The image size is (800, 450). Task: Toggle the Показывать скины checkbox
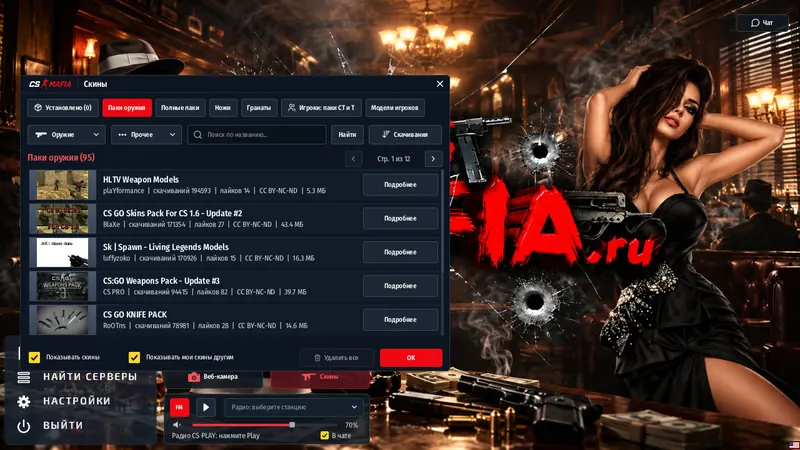tap(34, 357)
